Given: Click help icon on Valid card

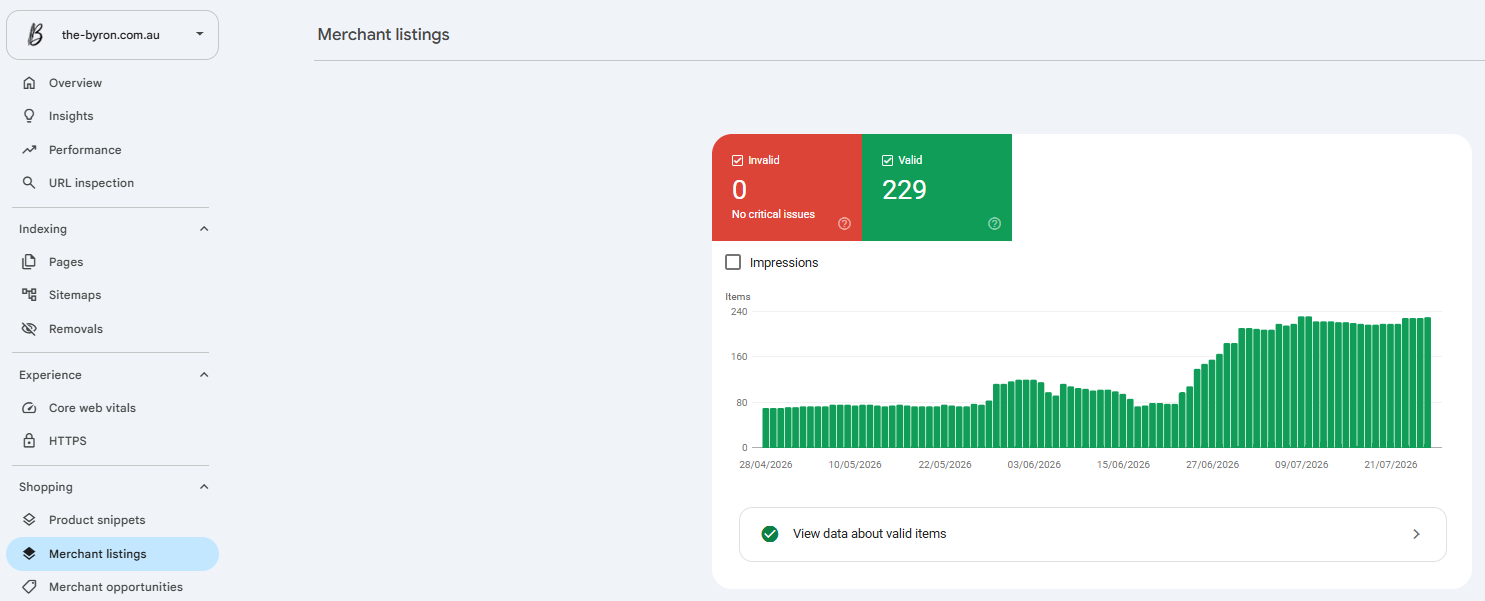Looking at the screenshot, I should coord(994,224).
